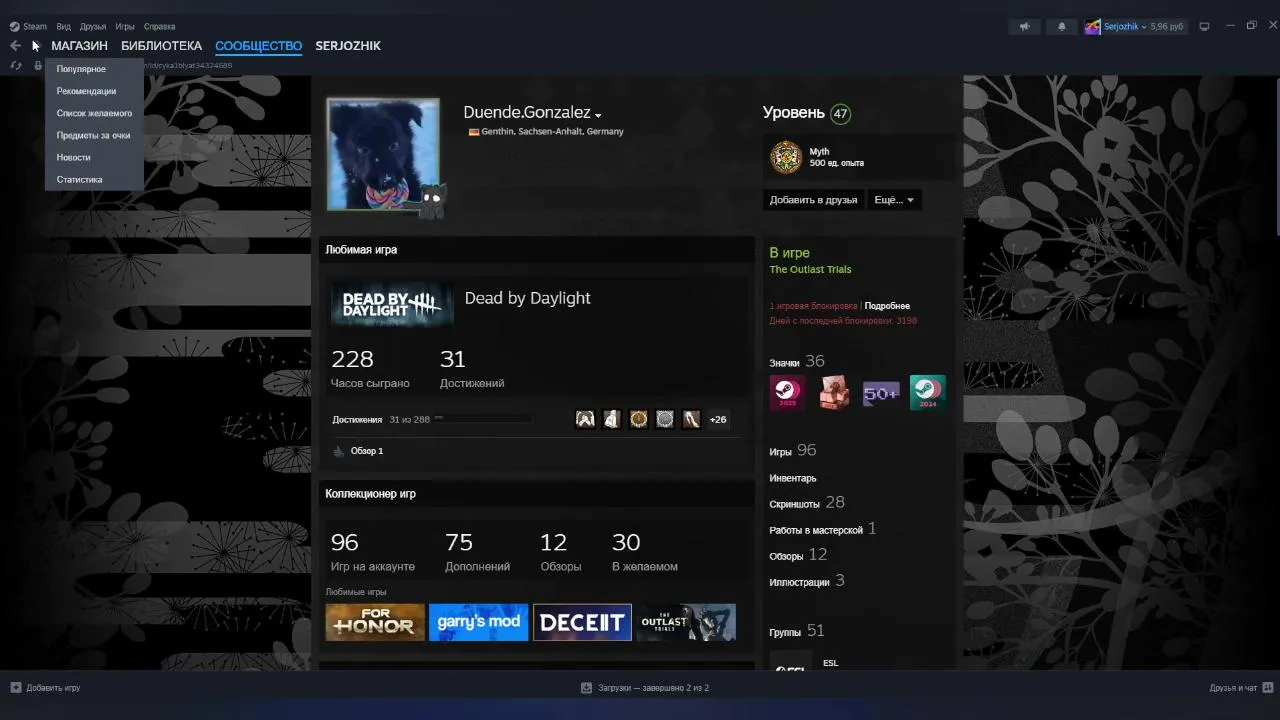Open the Значки badges link

[797, 362]
